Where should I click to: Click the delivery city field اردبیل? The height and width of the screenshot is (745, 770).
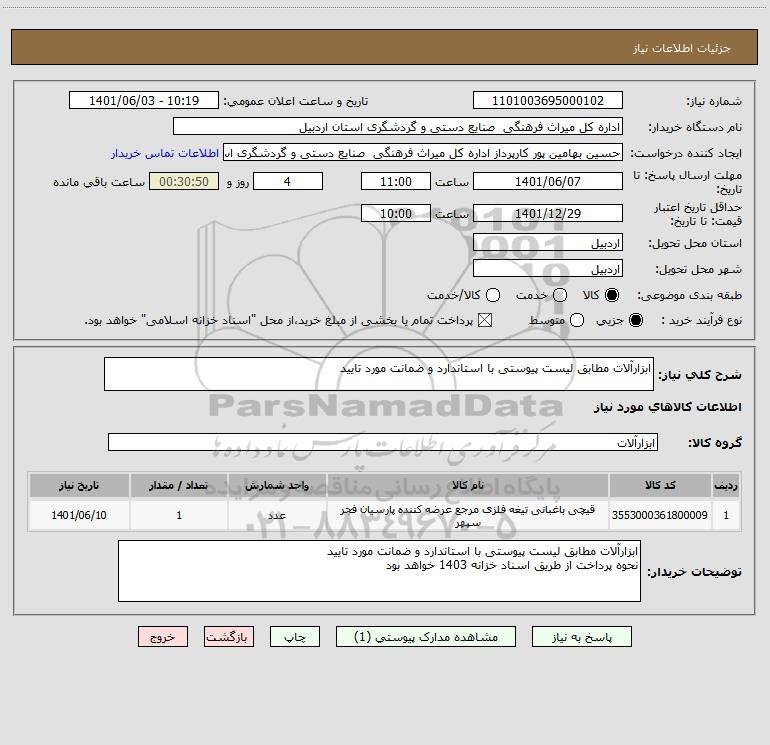click(x=548, y=269)
